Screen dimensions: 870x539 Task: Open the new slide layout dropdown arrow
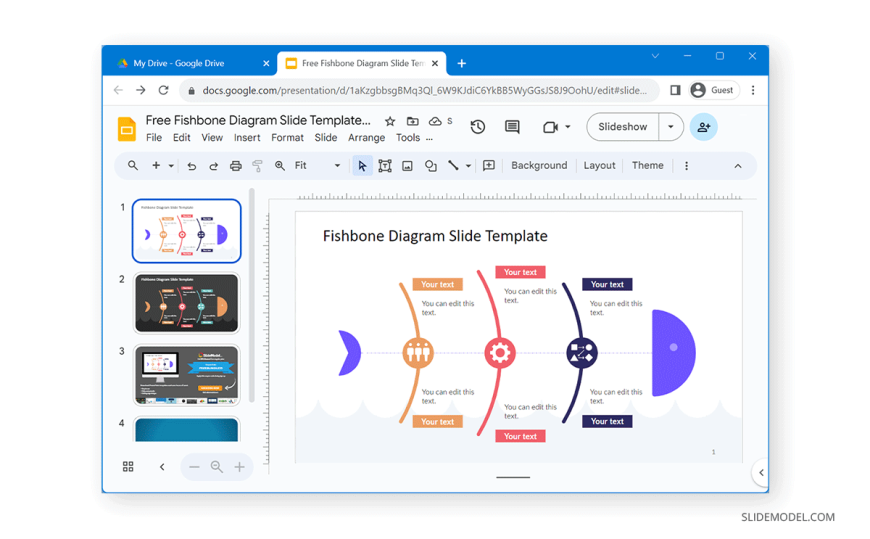tap(171, 165)
